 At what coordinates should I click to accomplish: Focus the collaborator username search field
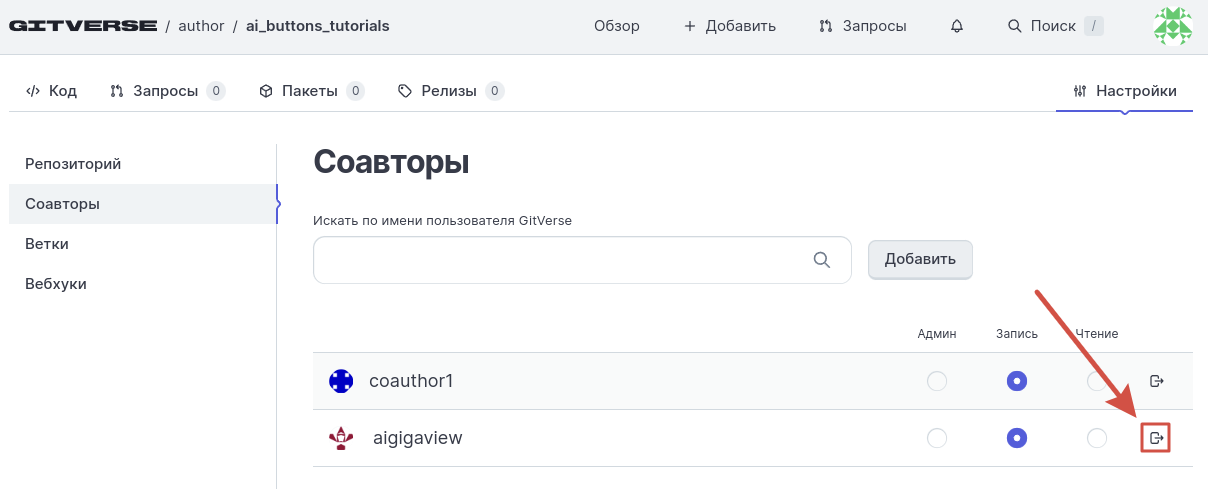tap(560, 260)
